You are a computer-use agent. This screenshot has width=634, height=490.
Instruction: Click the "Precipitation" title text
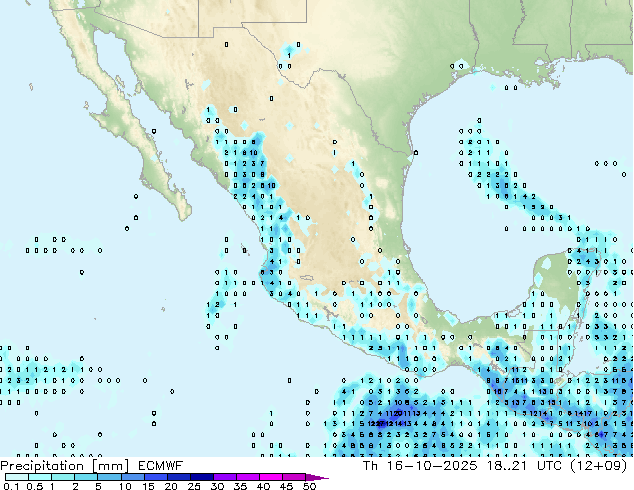pos(42,466)
